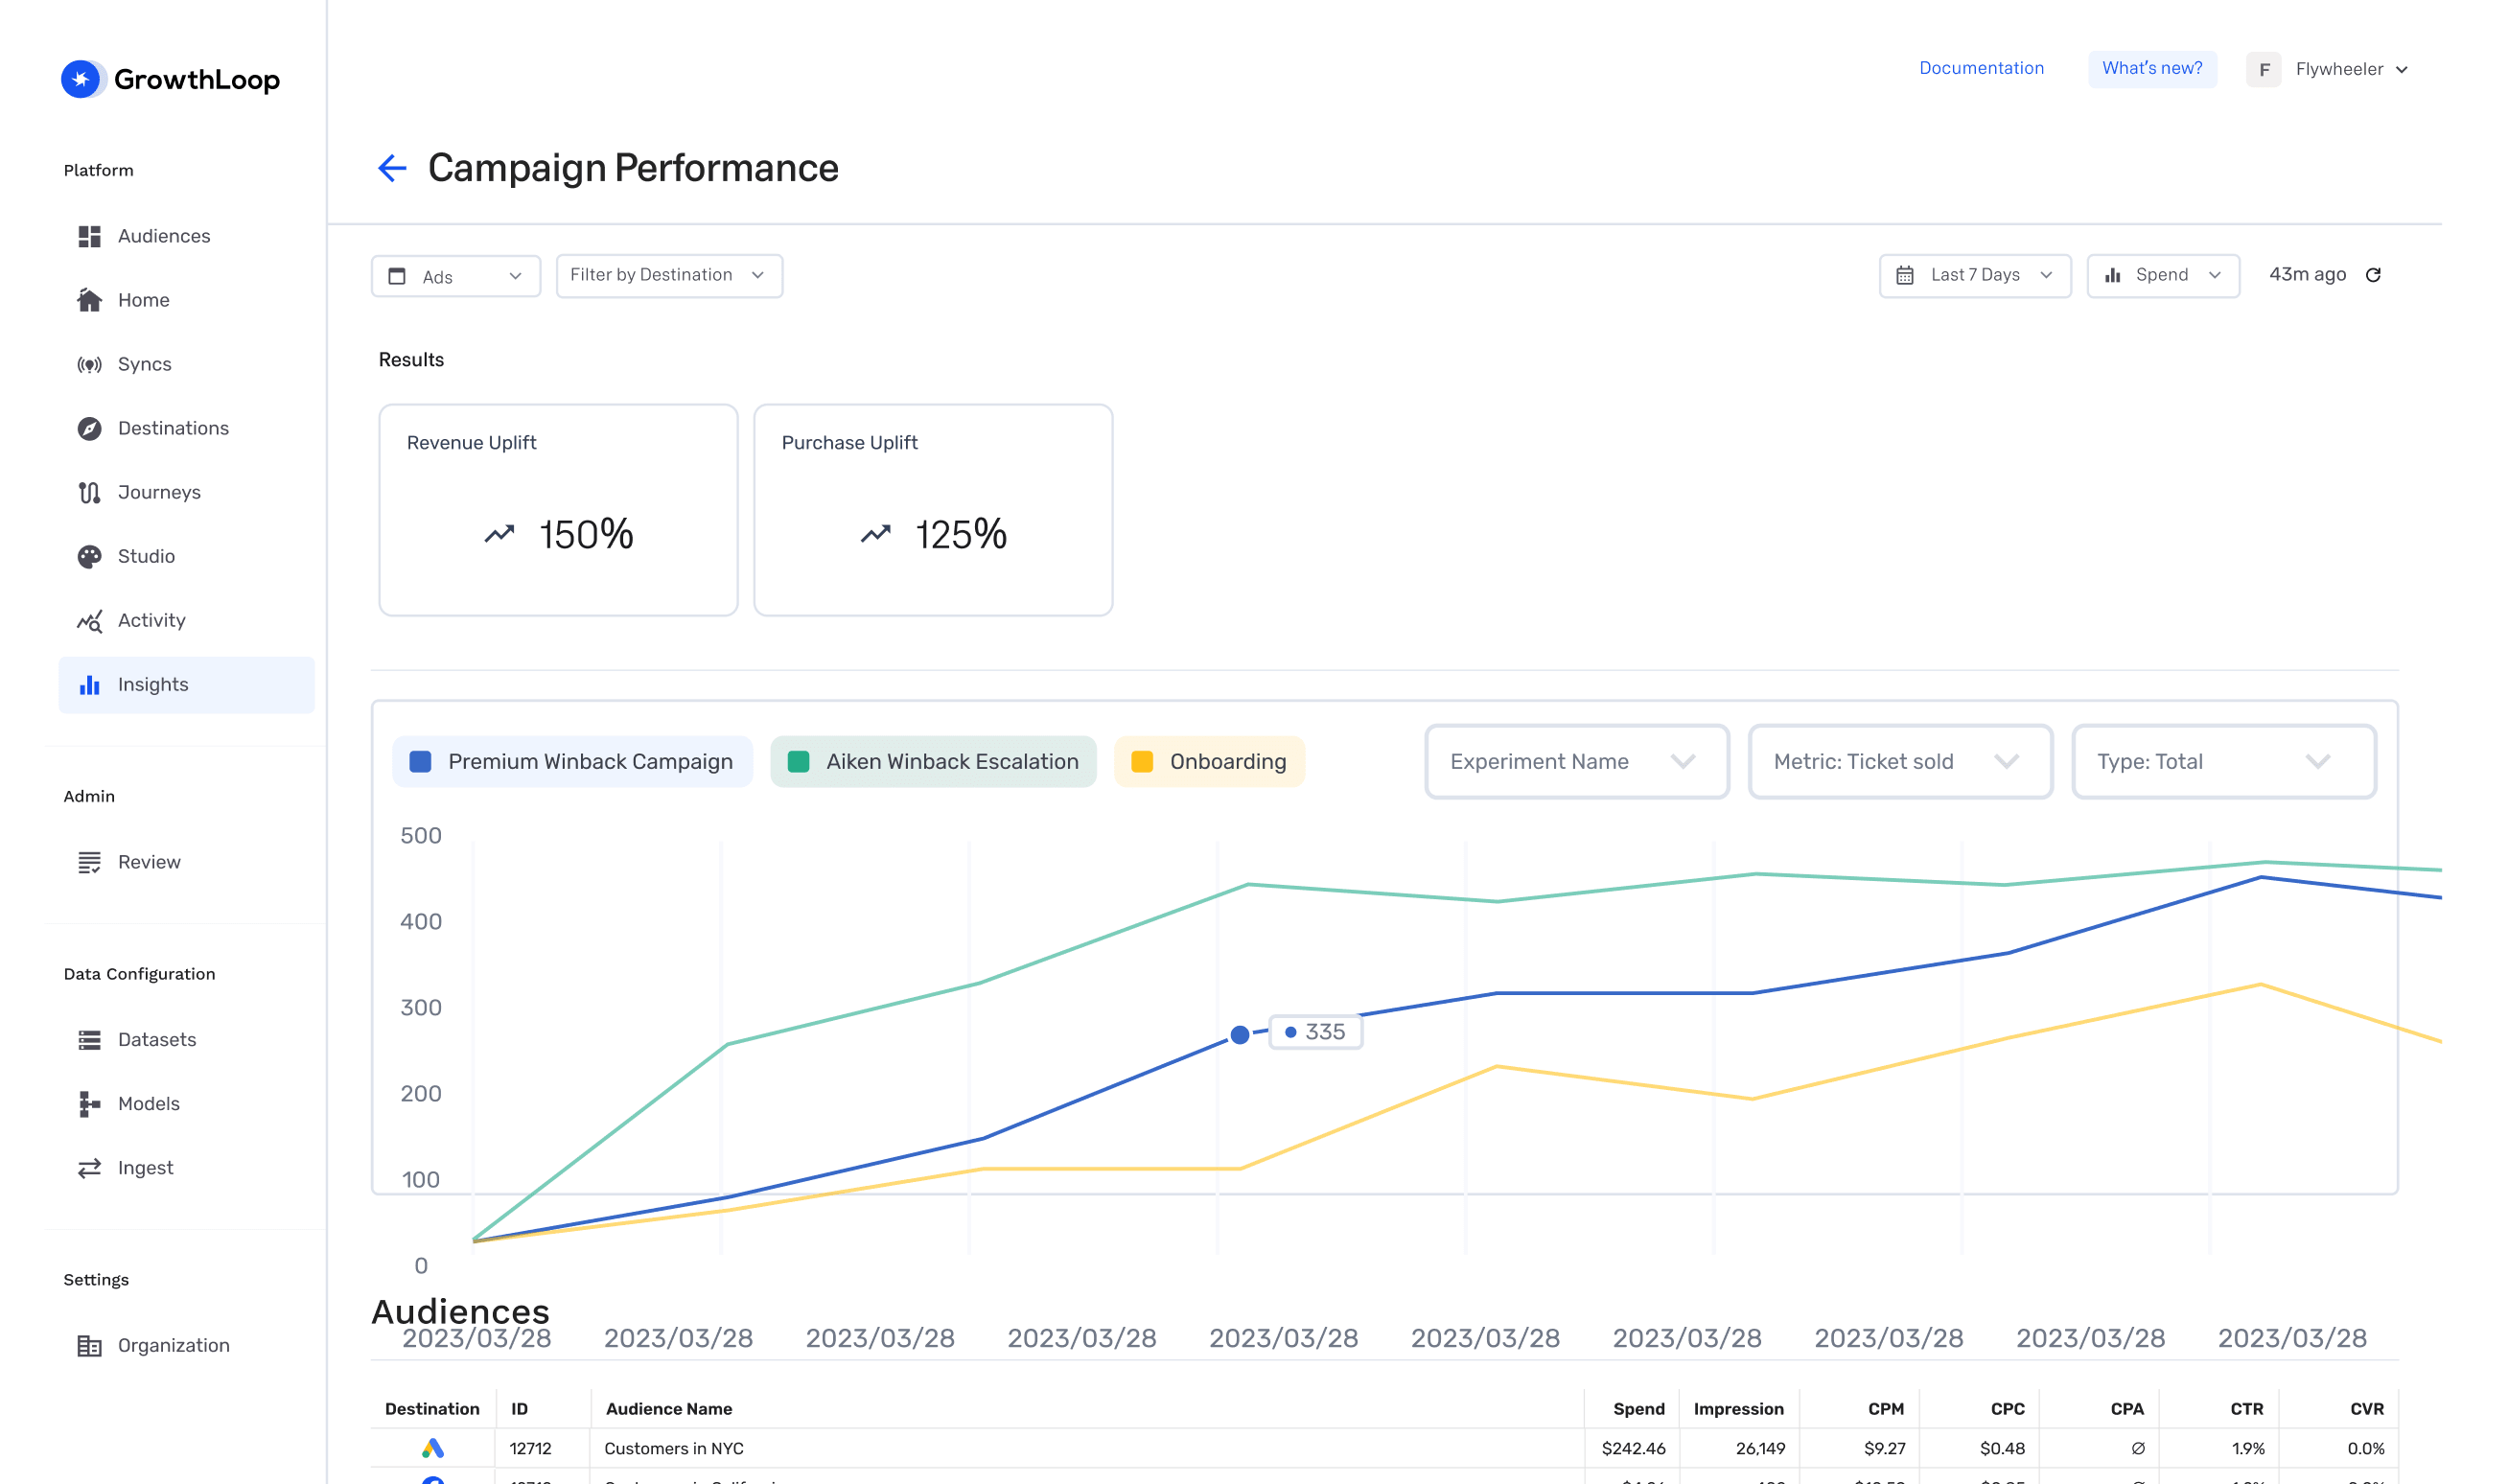
Task: Toggle the Aiken Winback Escalation series
Action: point(933,762)
